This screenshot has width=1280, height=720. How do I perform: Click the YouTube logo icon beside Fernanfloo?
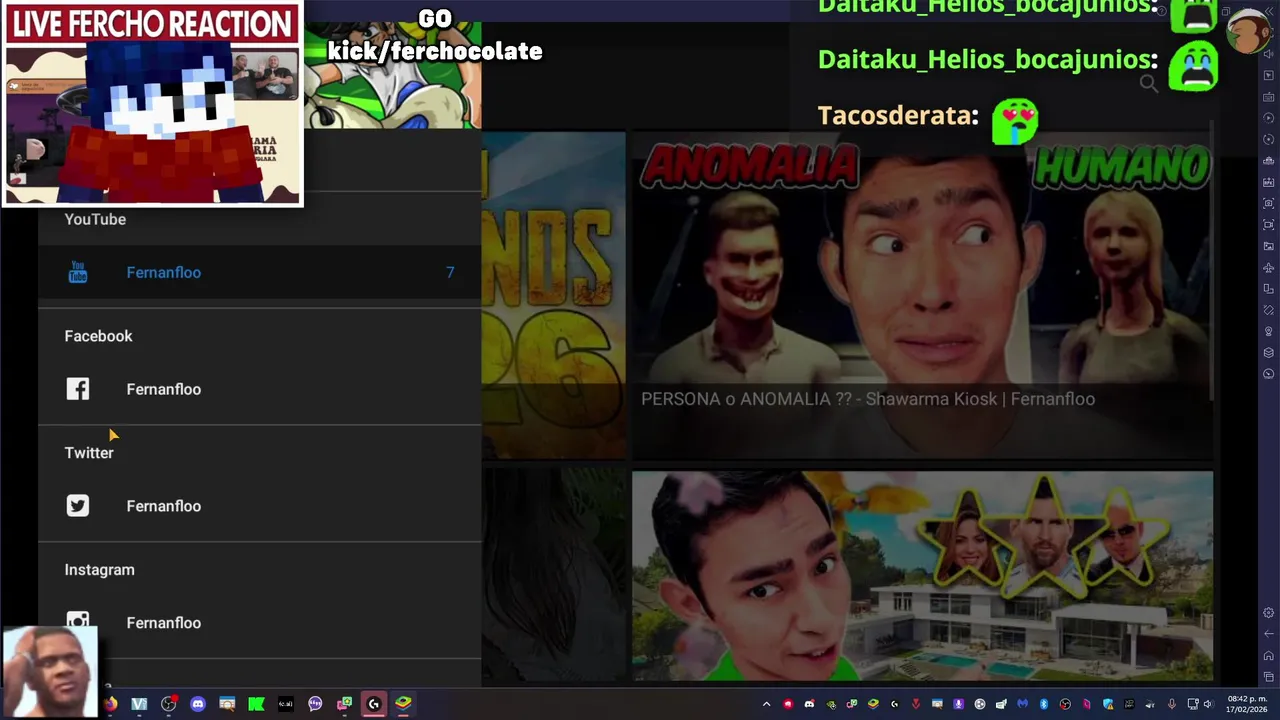(78, 272)
